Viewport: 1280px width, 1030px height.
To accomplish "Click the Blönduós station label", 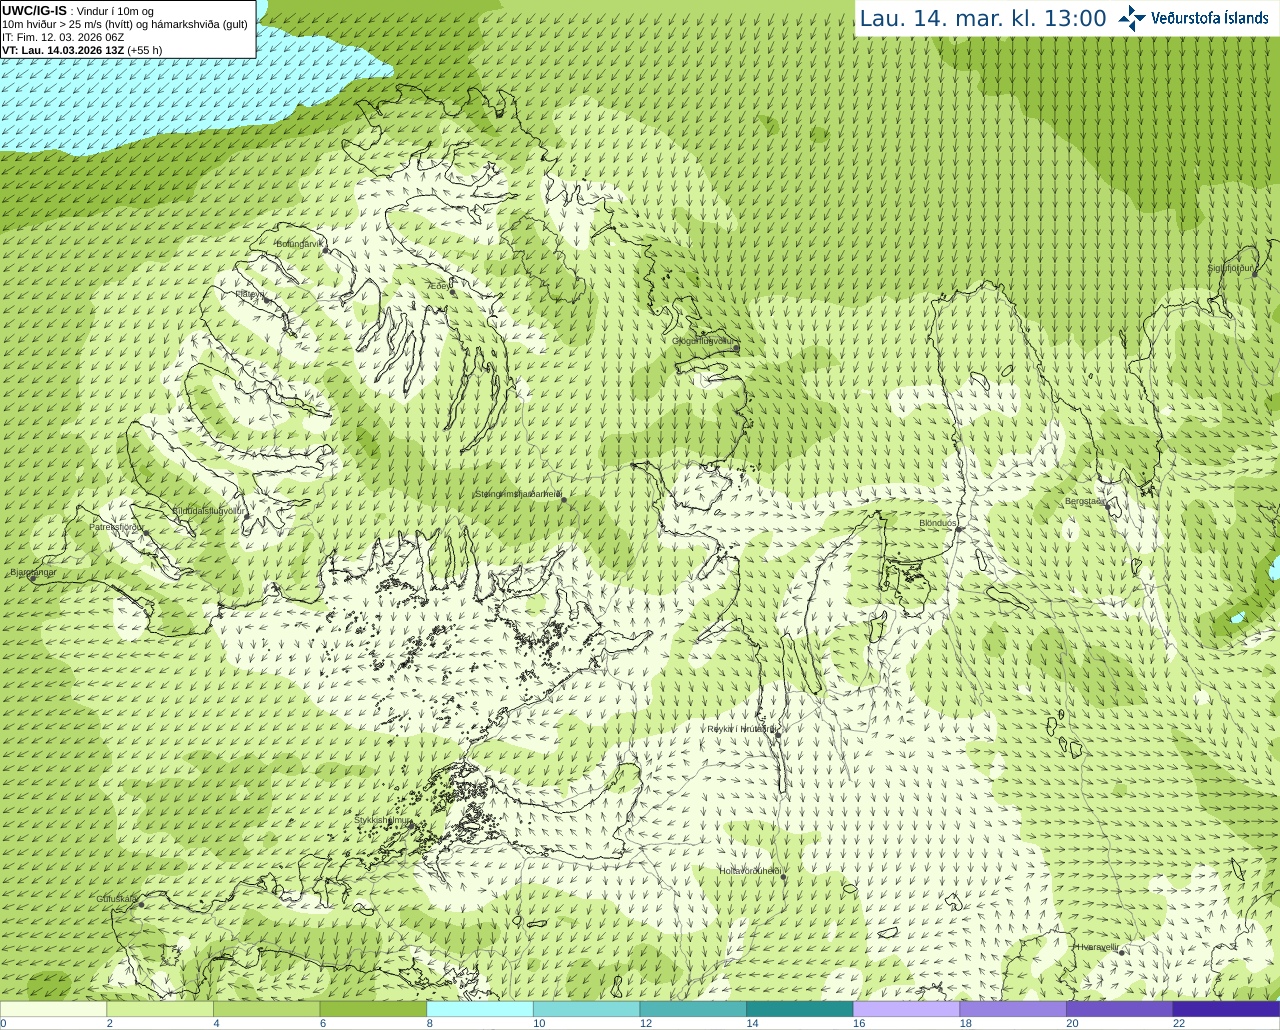I will click(938, 523).
